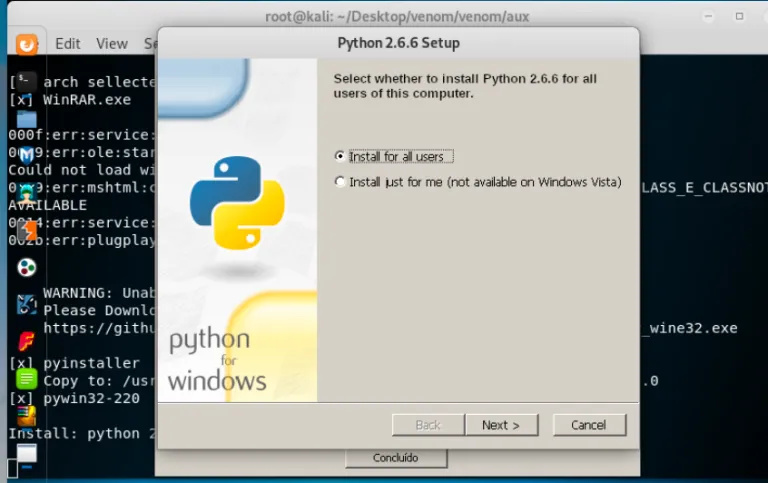Open the colorful circles dock icon

pyautogui.click(x=27, y=267)
